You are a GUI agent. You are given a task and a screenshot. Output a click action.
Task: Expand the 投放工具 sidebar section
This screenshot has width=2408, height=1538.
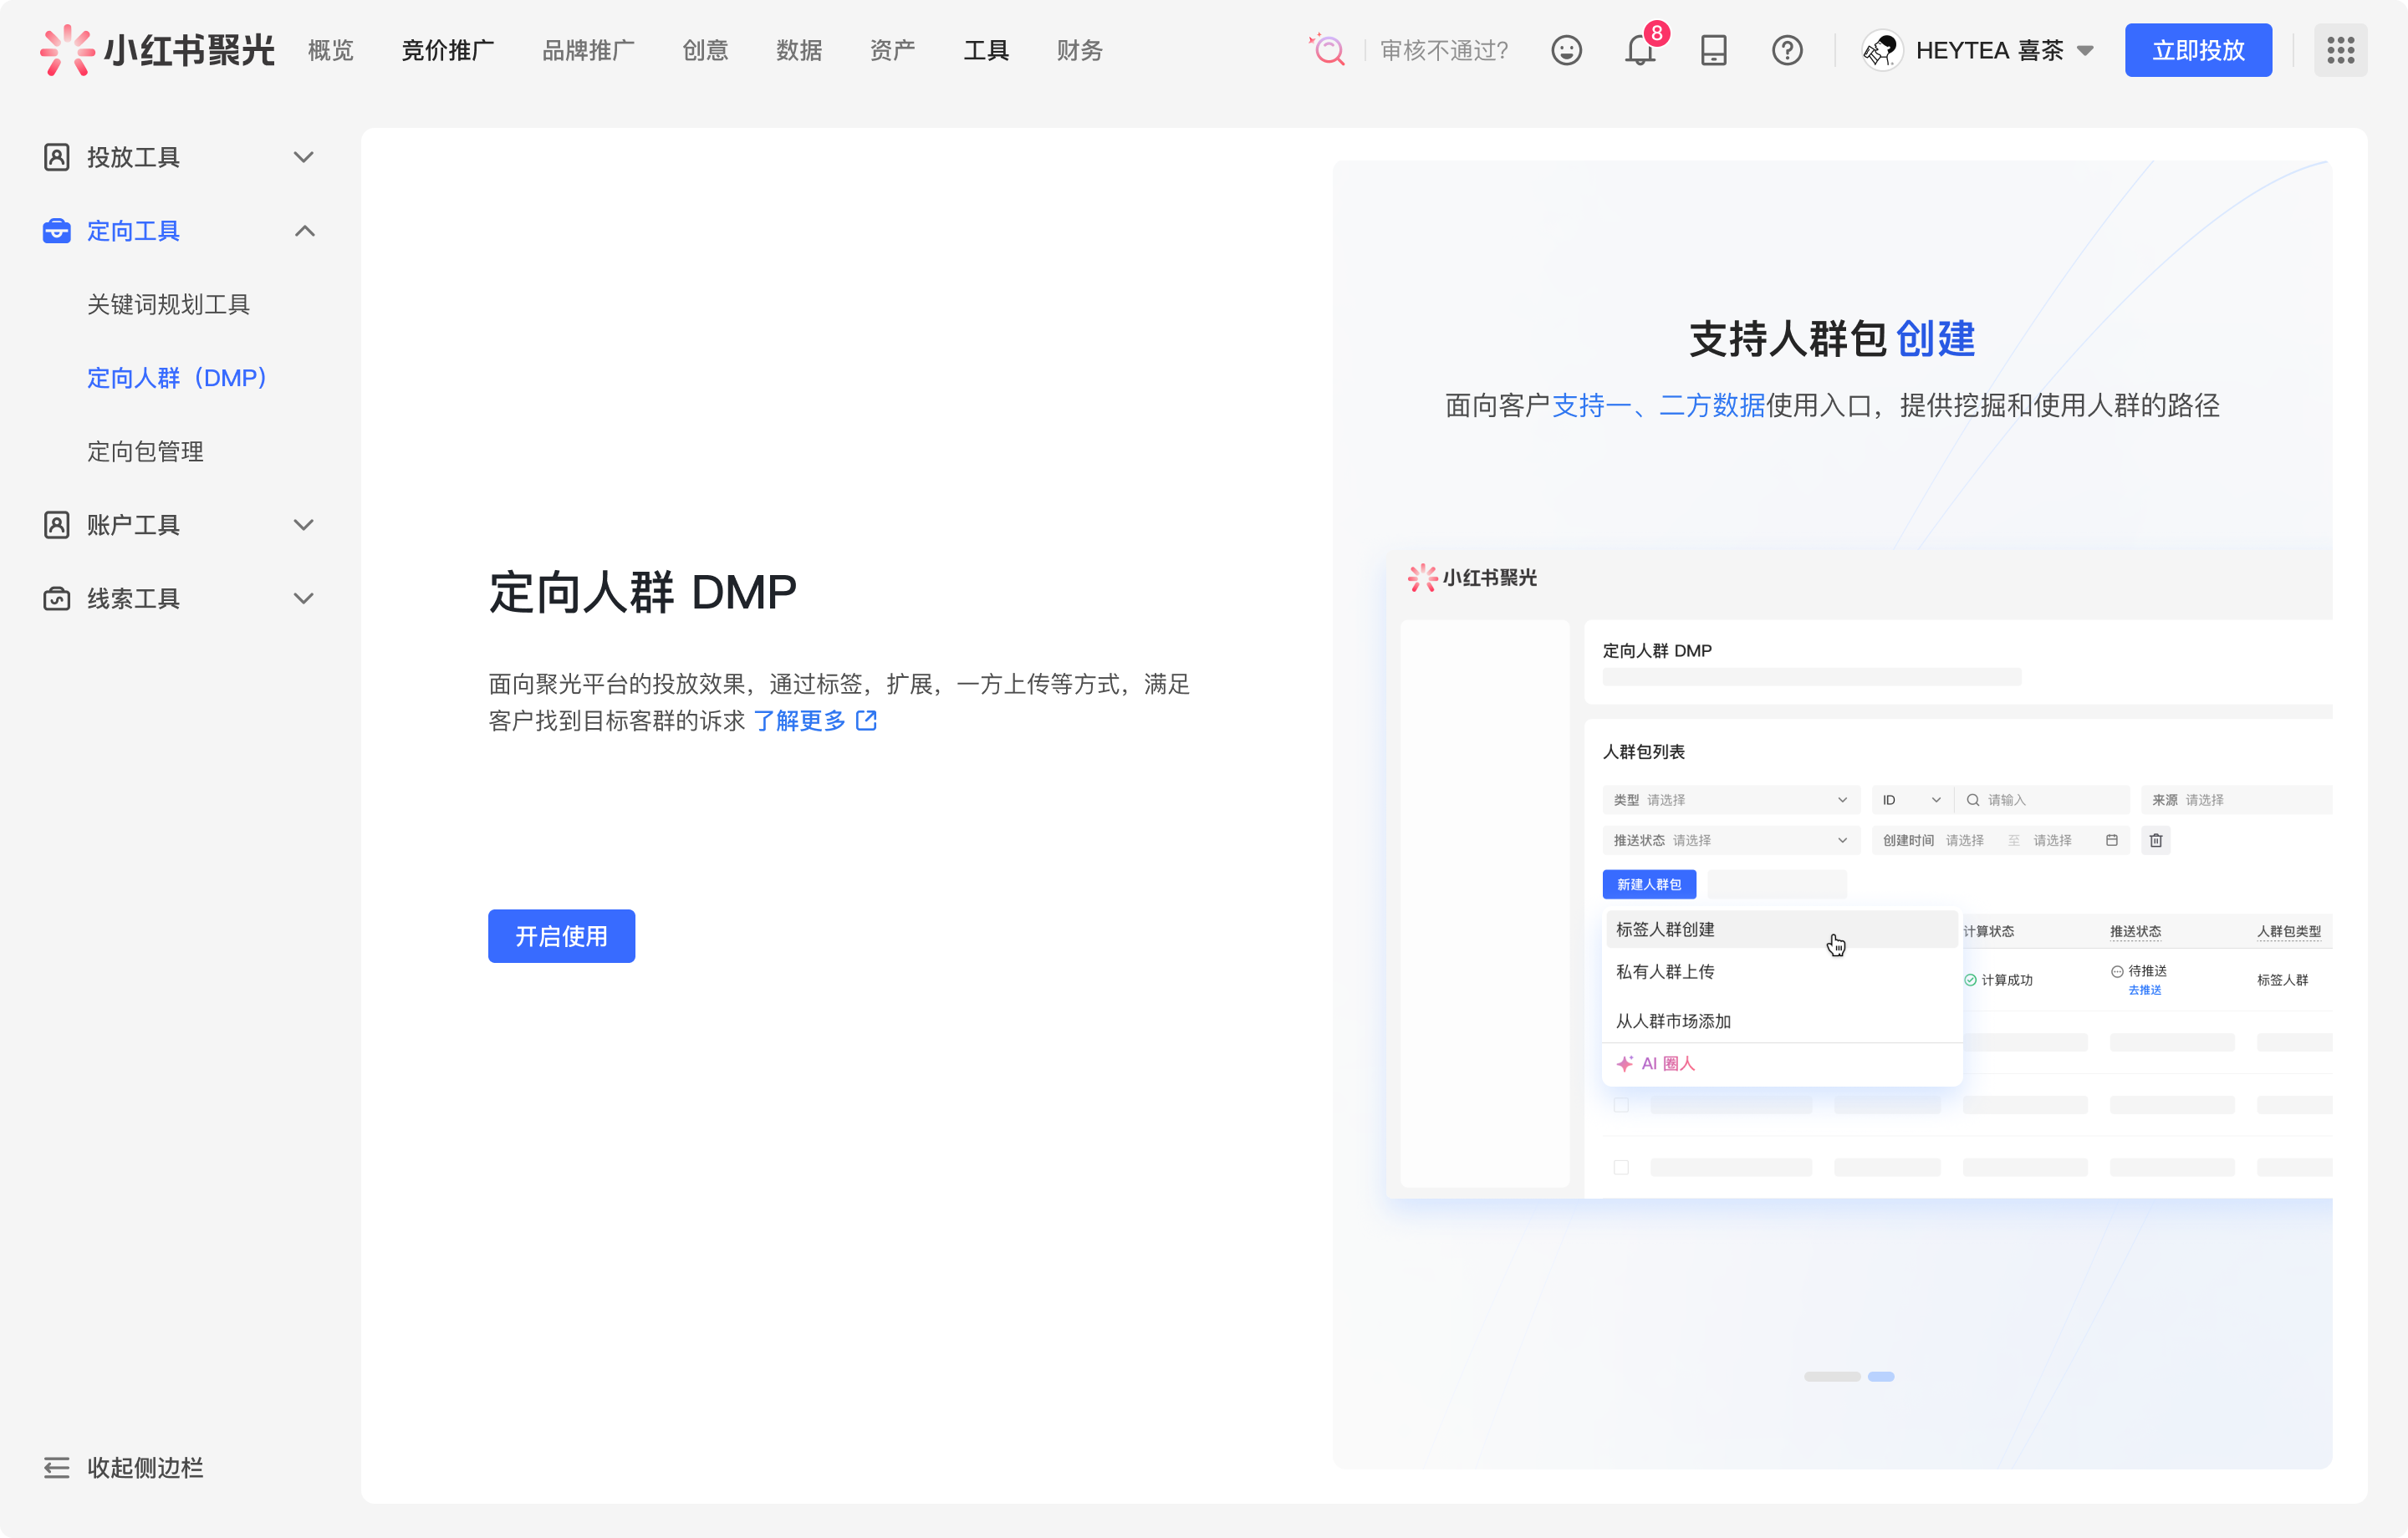303,157
